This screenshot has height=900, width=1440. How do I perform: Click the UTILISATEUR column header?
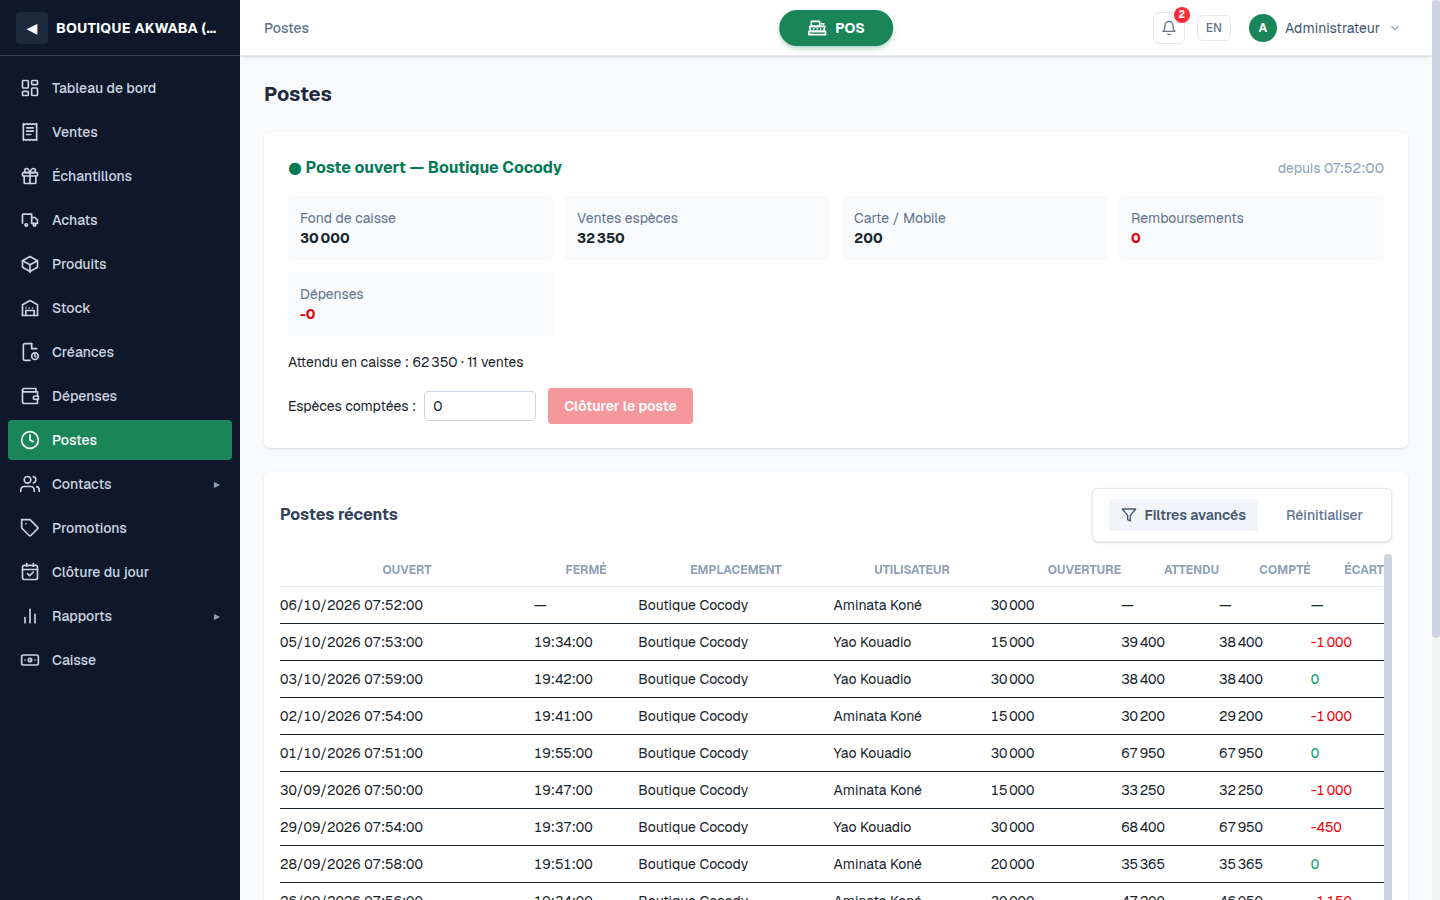912,570
